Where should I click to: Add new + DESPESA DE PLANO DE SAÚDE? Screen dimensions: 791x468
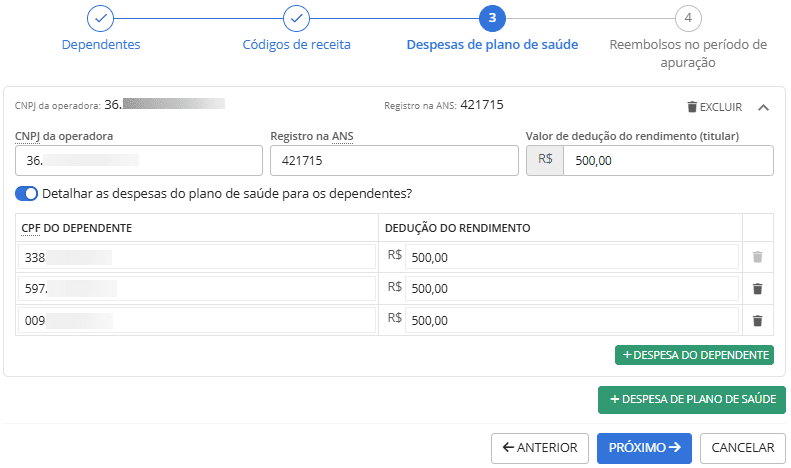[692, 399]
